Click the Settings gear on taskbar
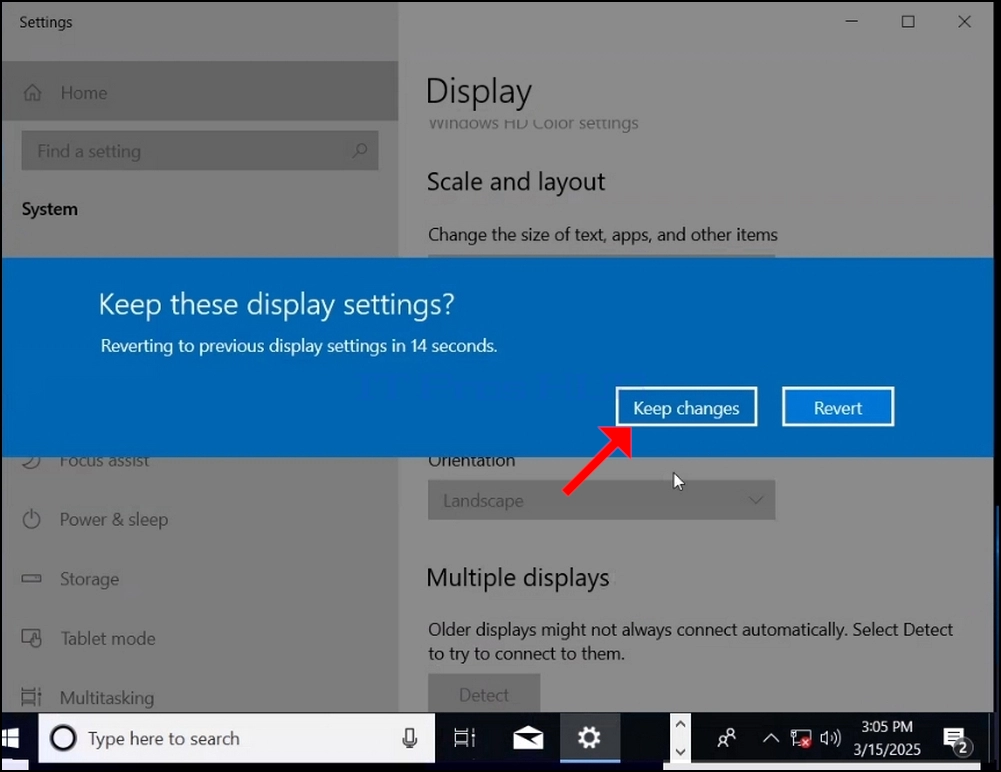1001x772 pixels. 589,738
